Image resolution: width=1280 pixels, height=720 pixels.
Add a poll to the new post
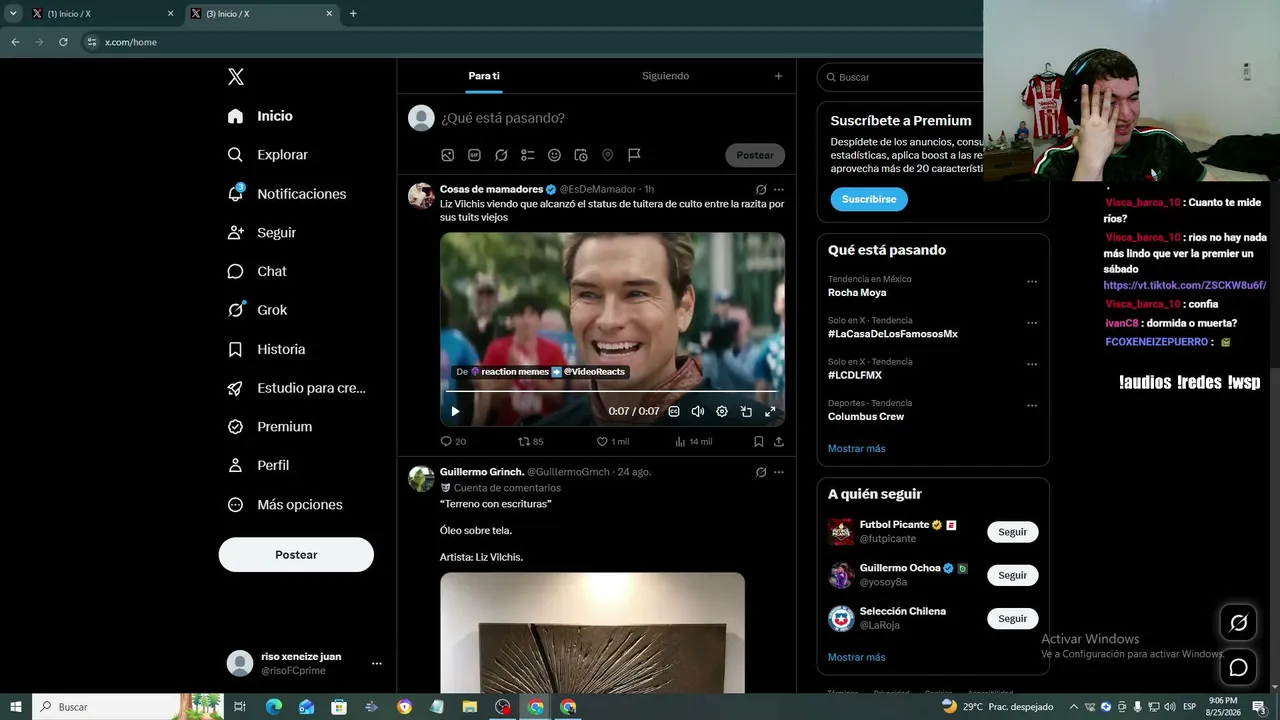pyautogui.click(x=528, y=155)
